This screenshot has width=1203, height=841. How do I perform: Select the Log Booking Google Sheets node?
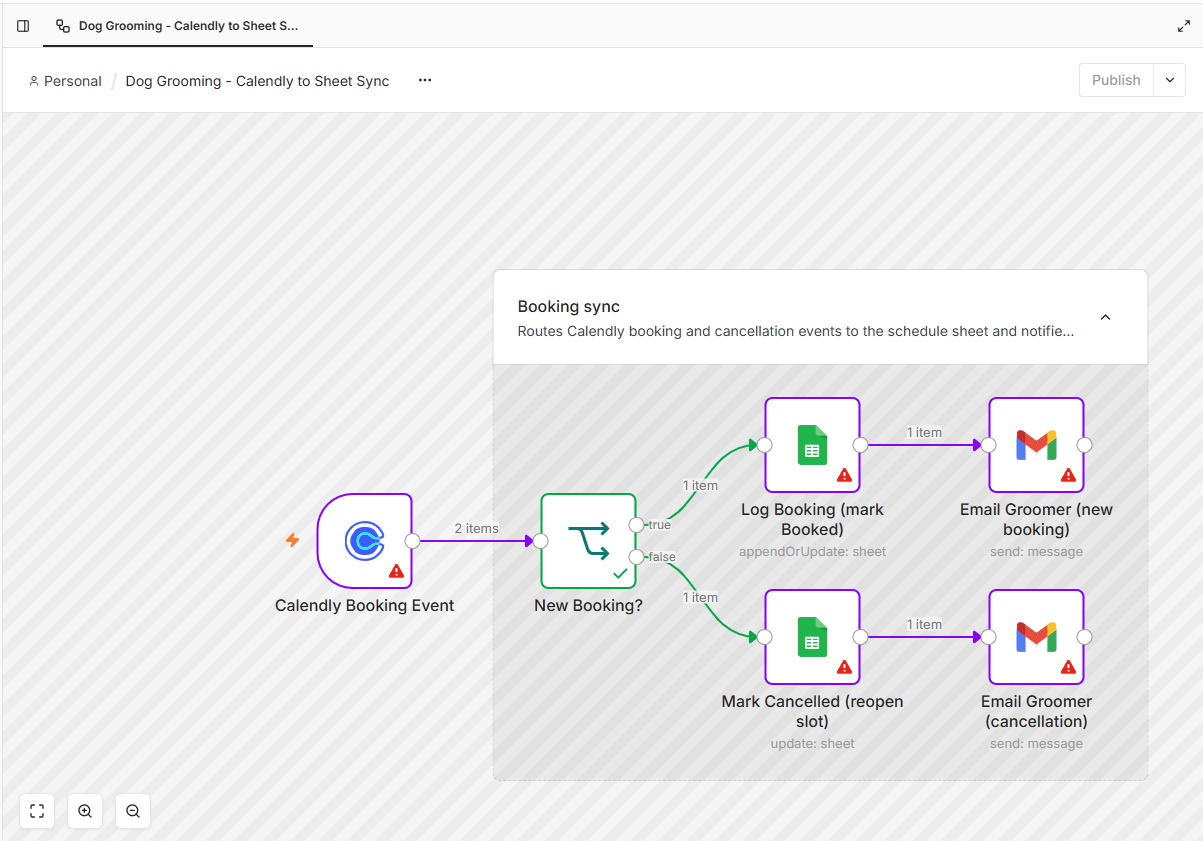[812, 445]
